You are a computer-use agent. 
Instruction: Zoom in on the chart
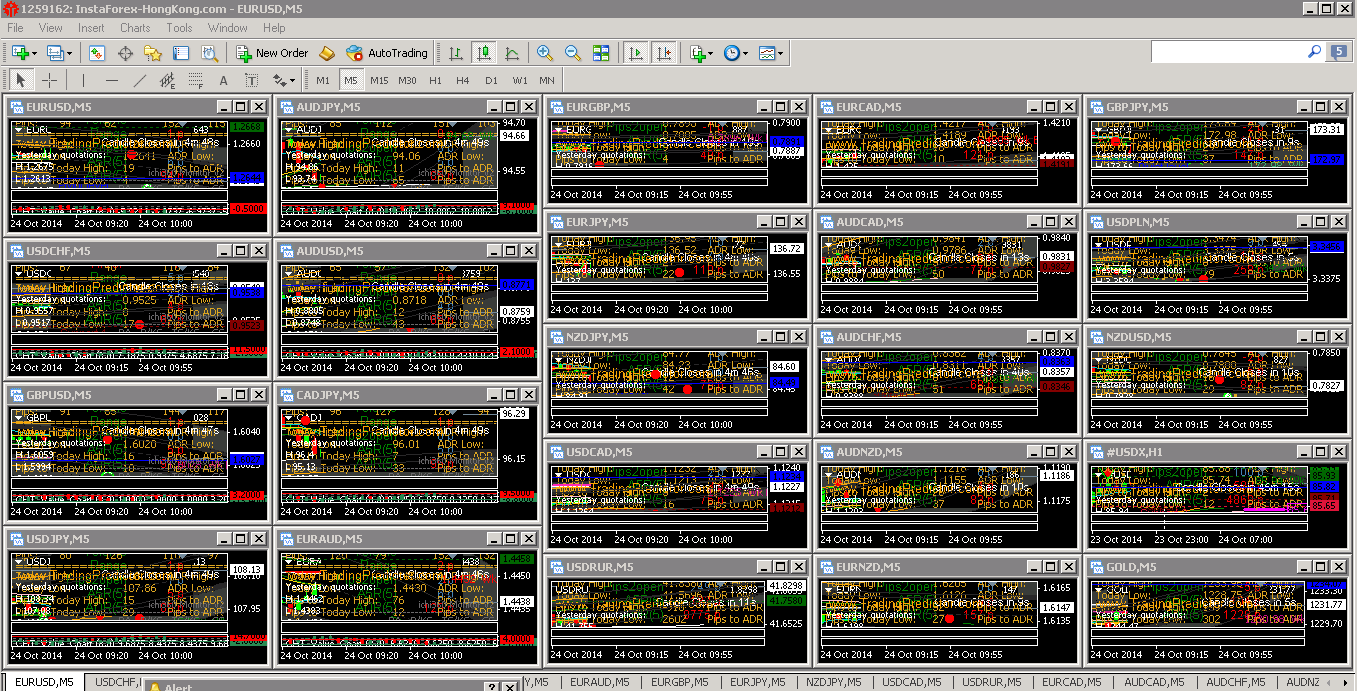[545, 53]
